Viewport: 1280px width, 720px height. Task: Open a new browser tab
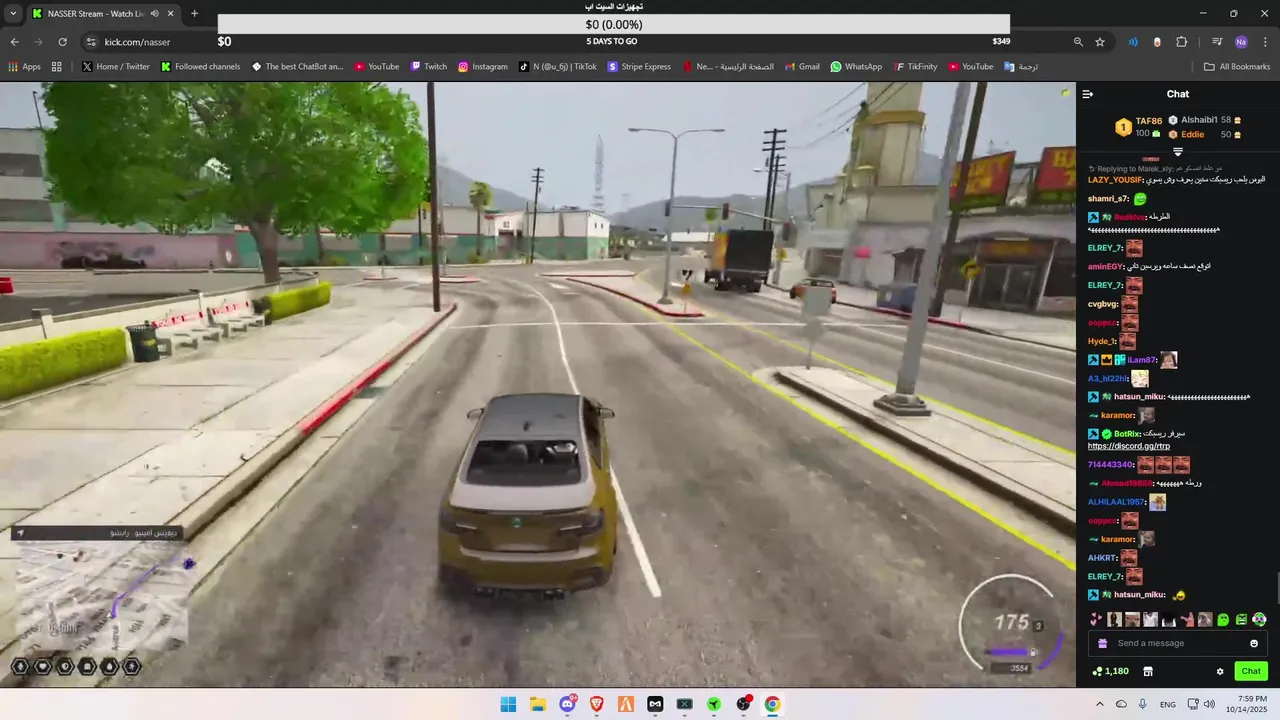194,14
